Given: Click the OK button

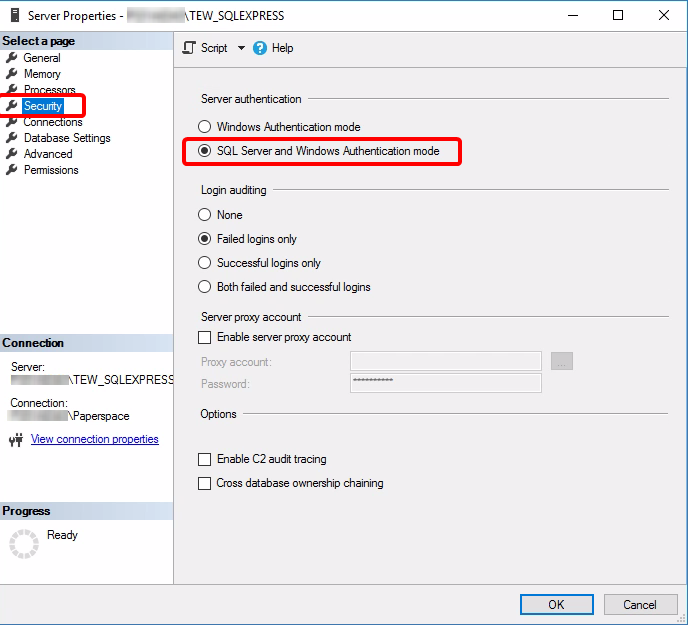Looking at the screenshot, I should tap(557, 604).
